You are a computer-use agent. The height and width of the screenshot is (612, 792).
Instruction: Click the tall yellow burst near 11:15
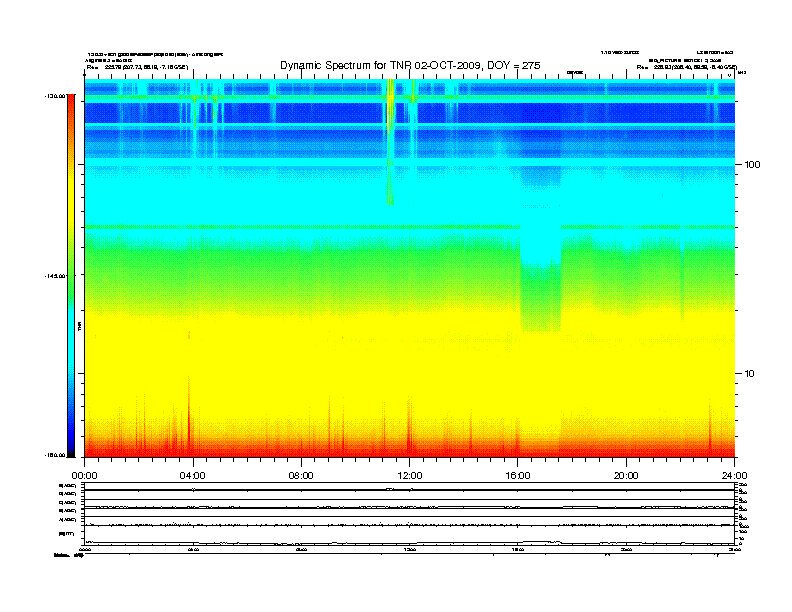pos(390,130)
